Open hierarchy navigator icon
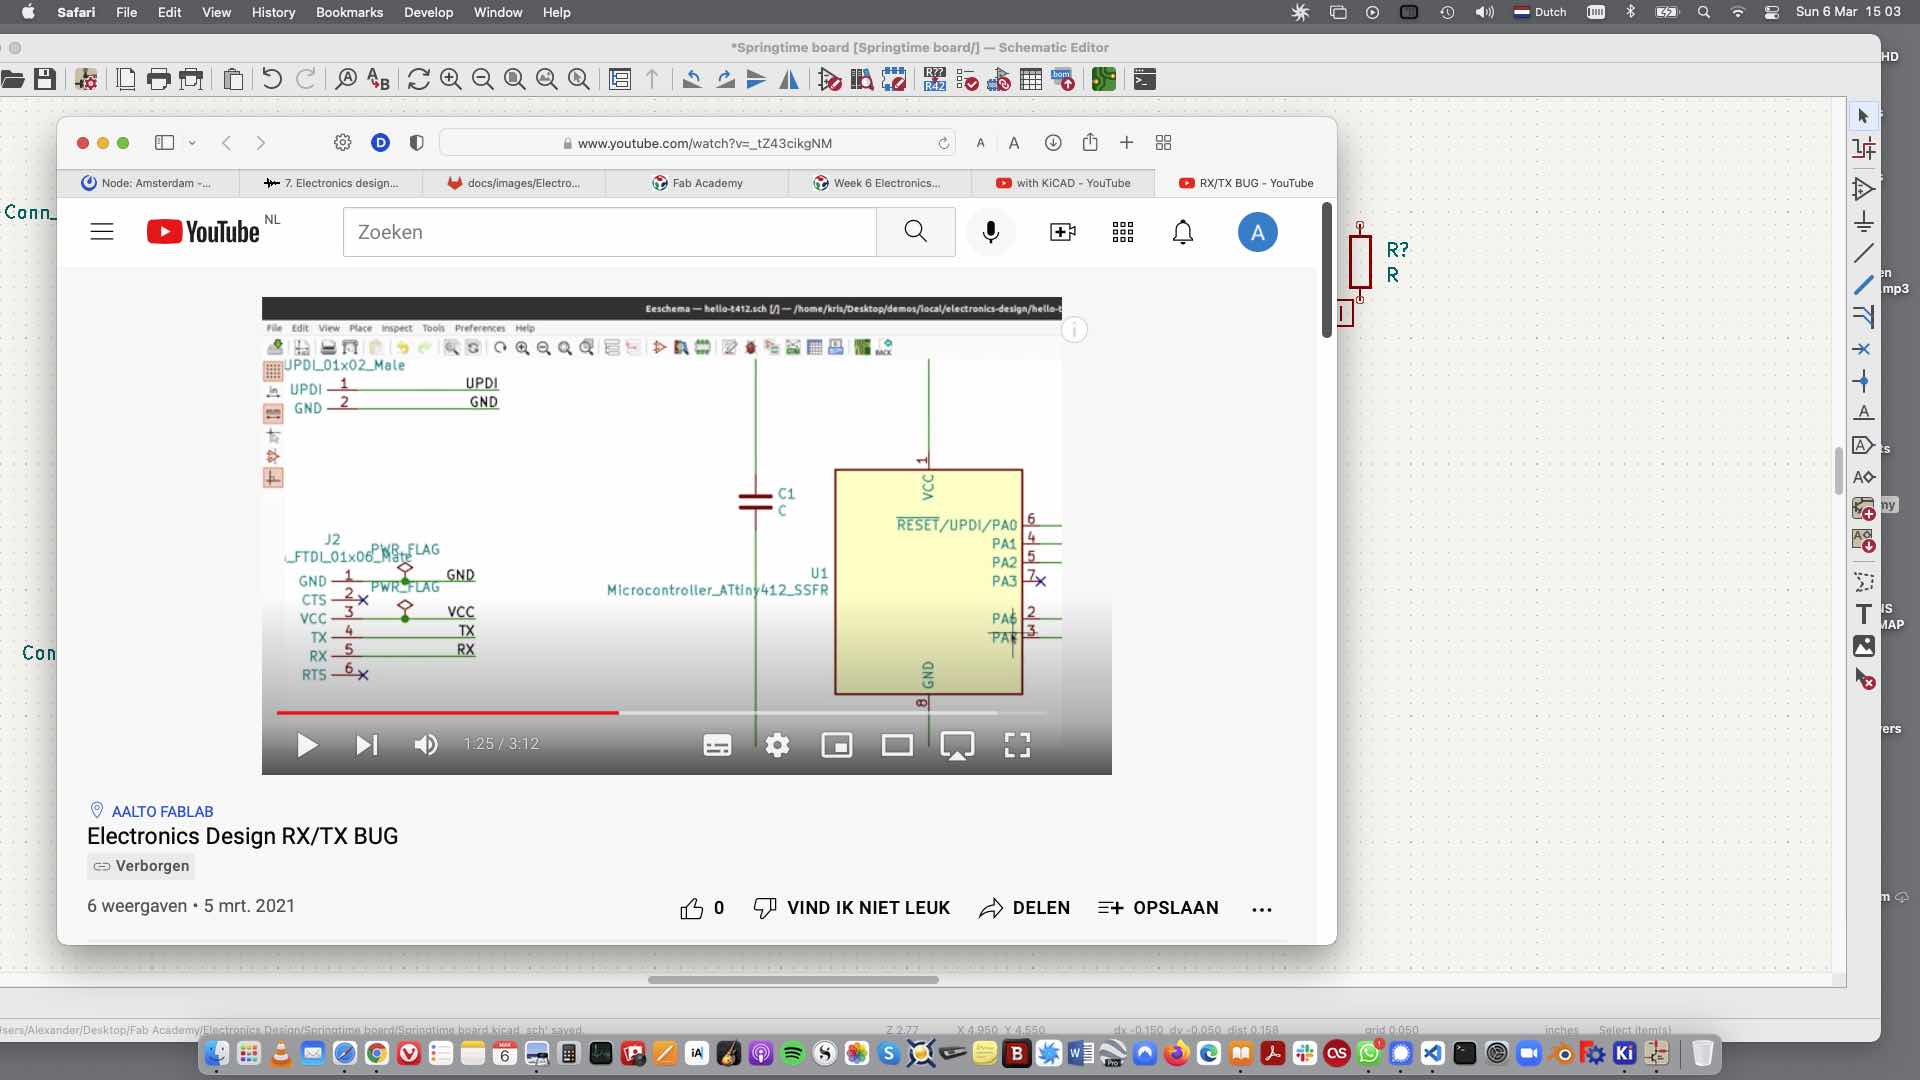This screenshot has width=1920, height=1080. [620, 79]
